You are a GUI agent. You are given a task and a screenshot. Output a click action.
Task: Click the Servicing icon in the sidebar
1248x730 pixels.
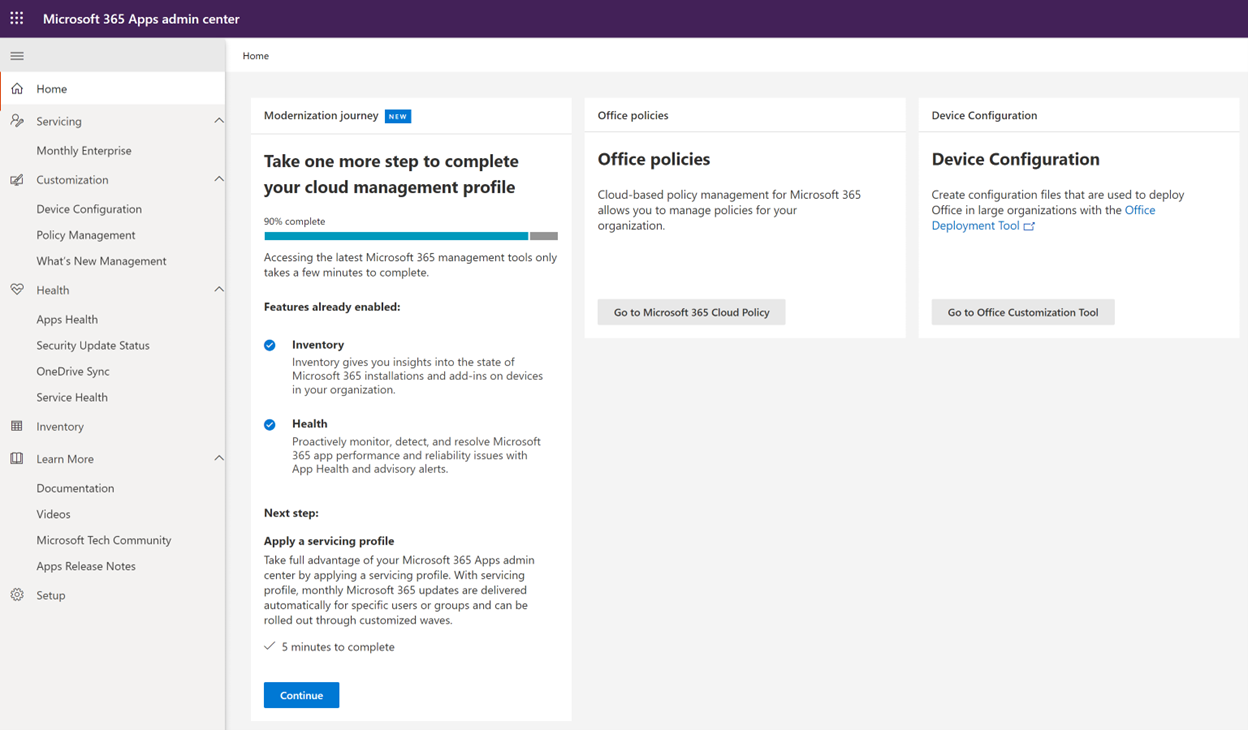(16, 120)
